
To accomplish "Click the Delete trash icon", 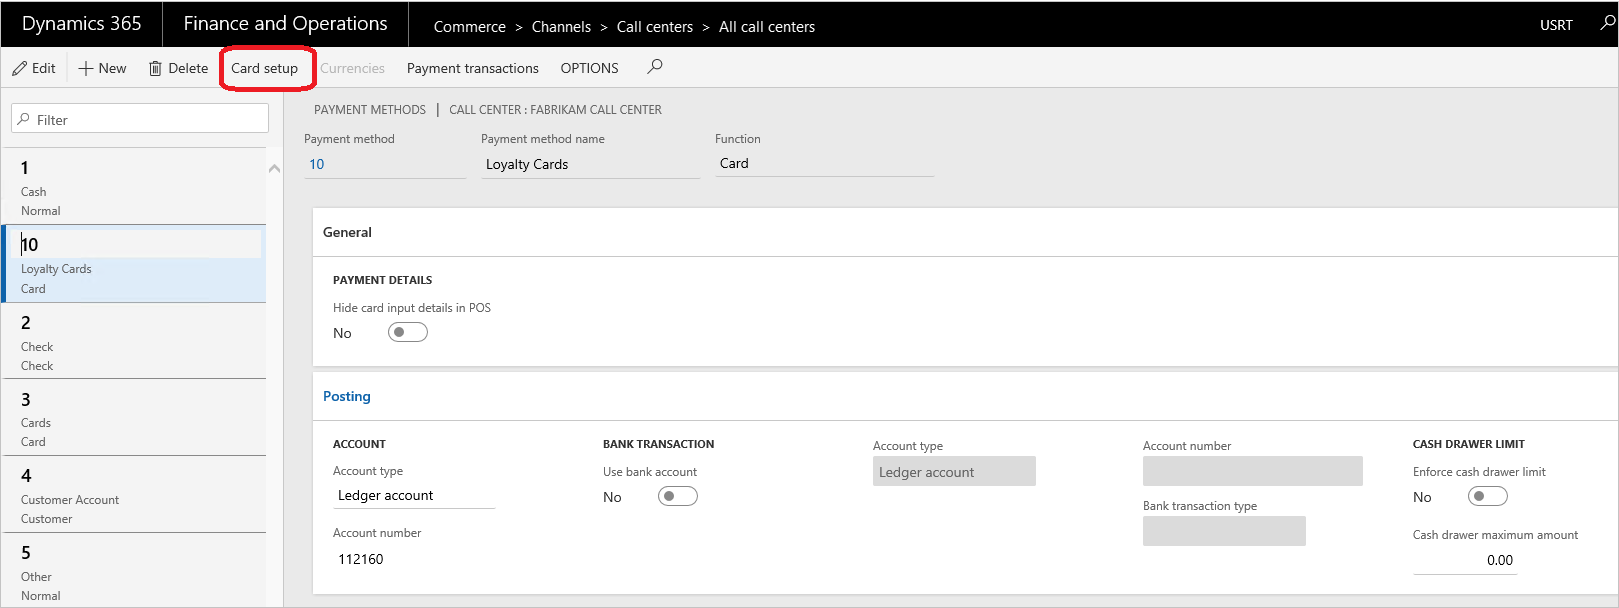I will click(155, 68).
